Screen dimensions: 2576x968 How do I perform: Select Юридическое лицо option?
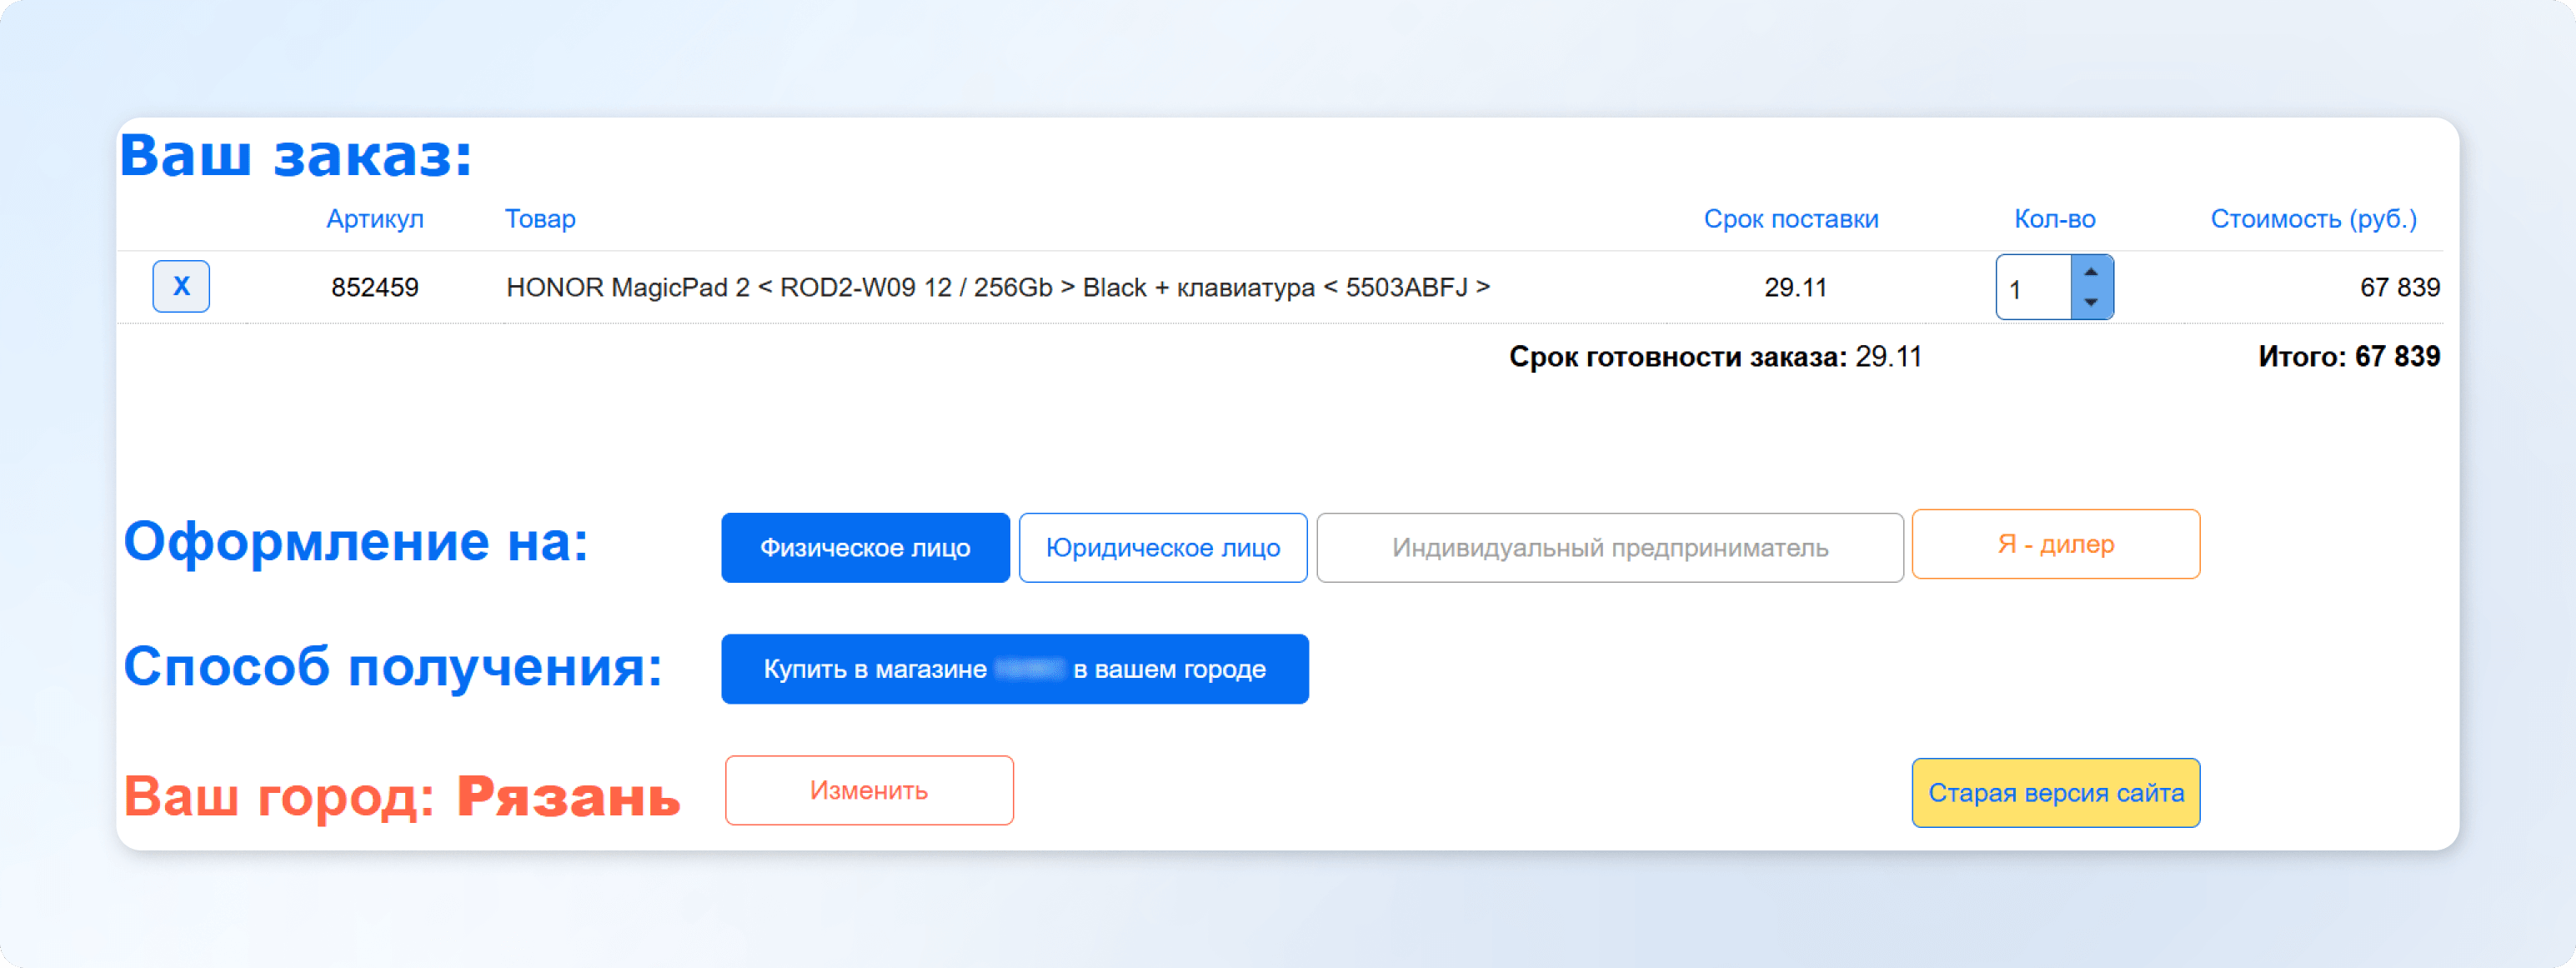1162,547
